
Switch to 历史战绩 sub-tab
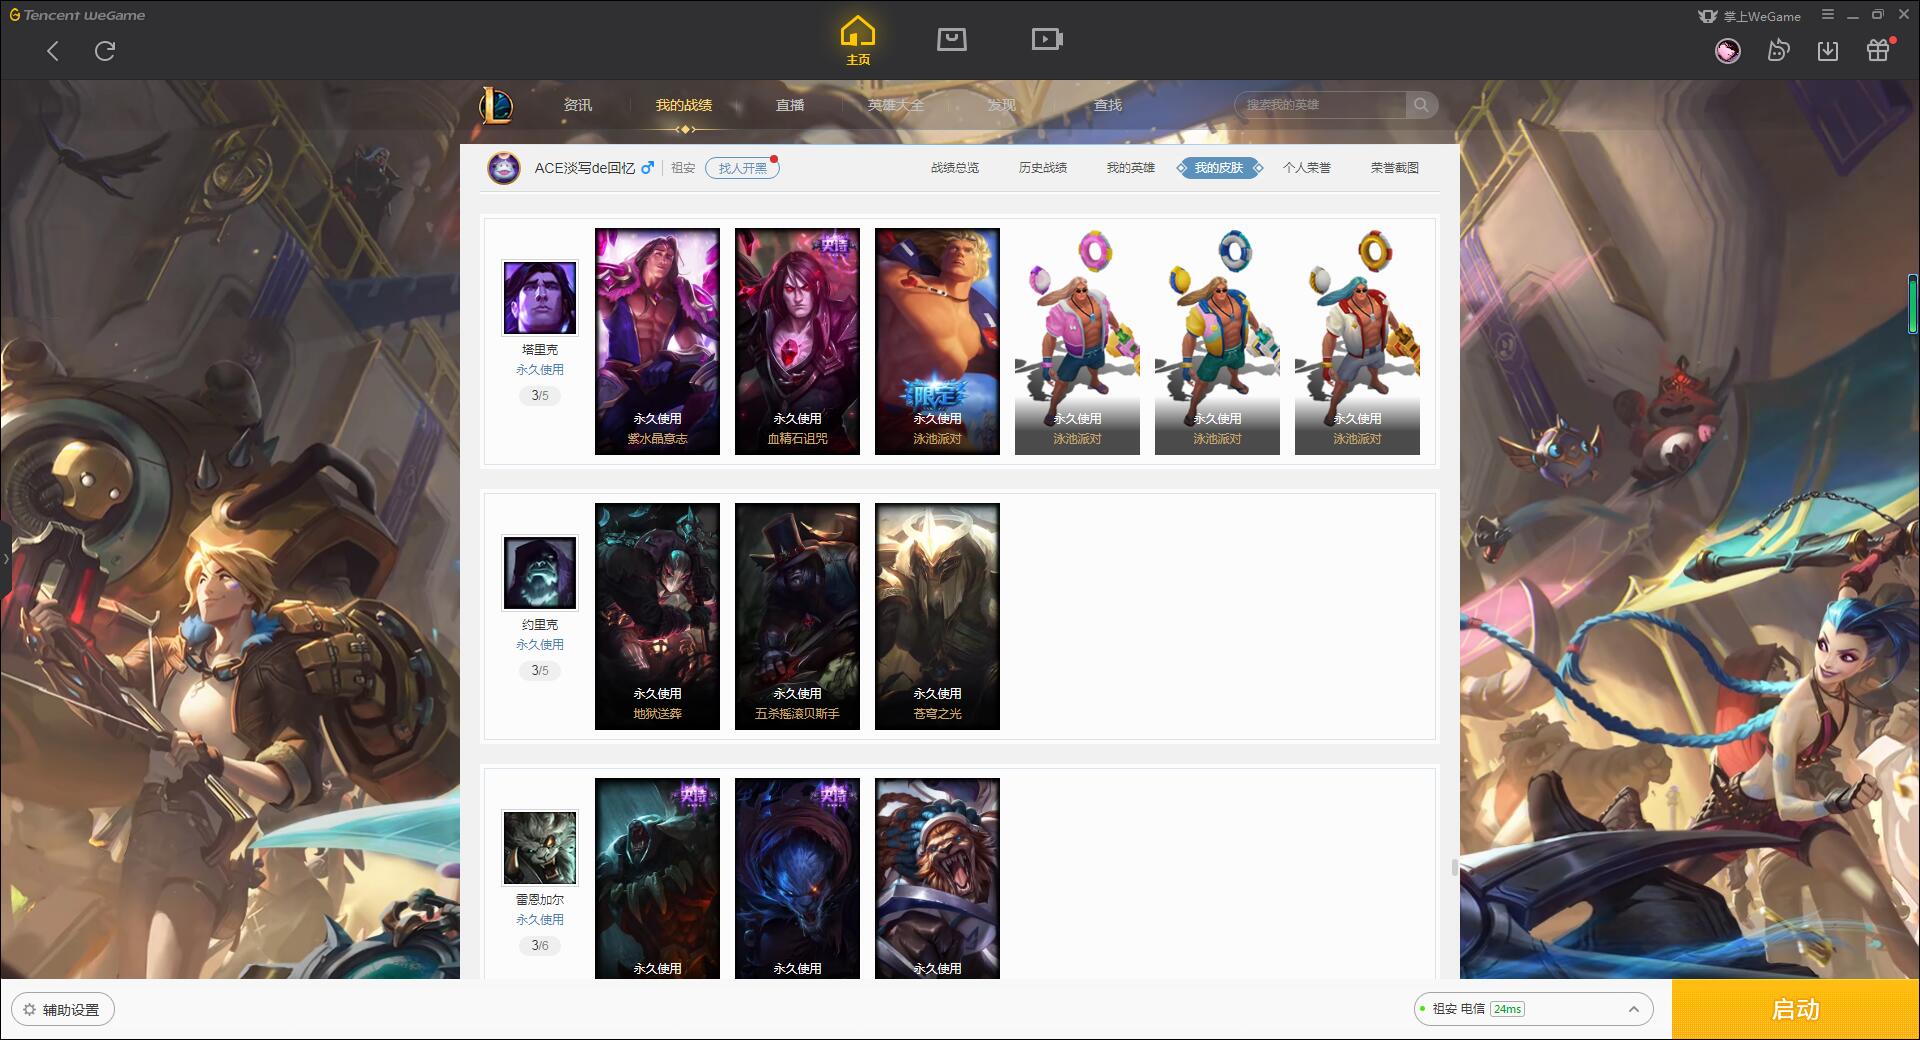1043,168
